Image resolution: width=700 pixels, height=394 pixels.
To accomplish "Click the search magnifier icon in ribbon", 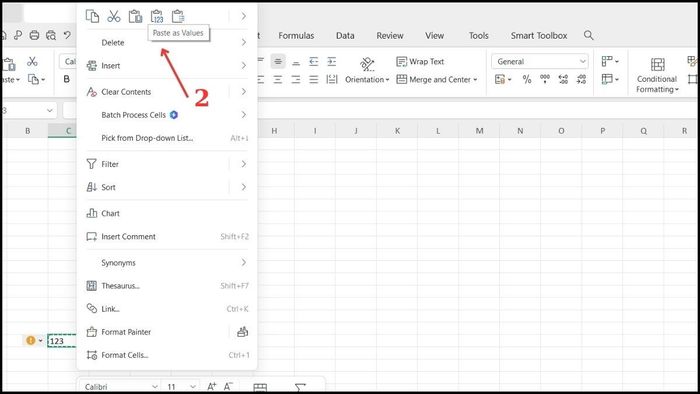I will 588,35.
